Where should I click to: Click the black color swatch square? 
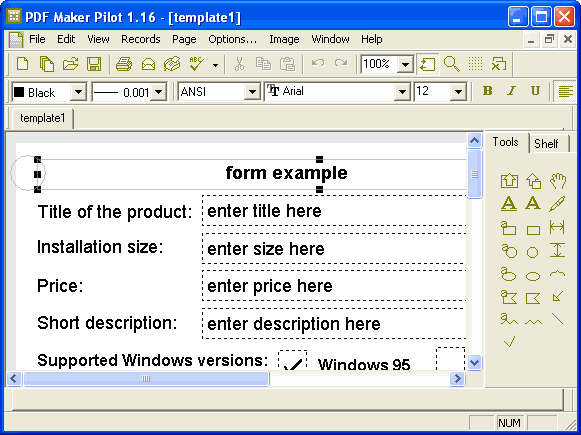tap(19, 92)
